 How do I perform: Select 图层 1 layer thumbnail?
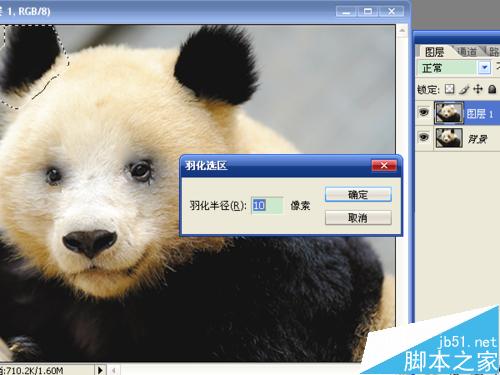(x=449, y=113)
